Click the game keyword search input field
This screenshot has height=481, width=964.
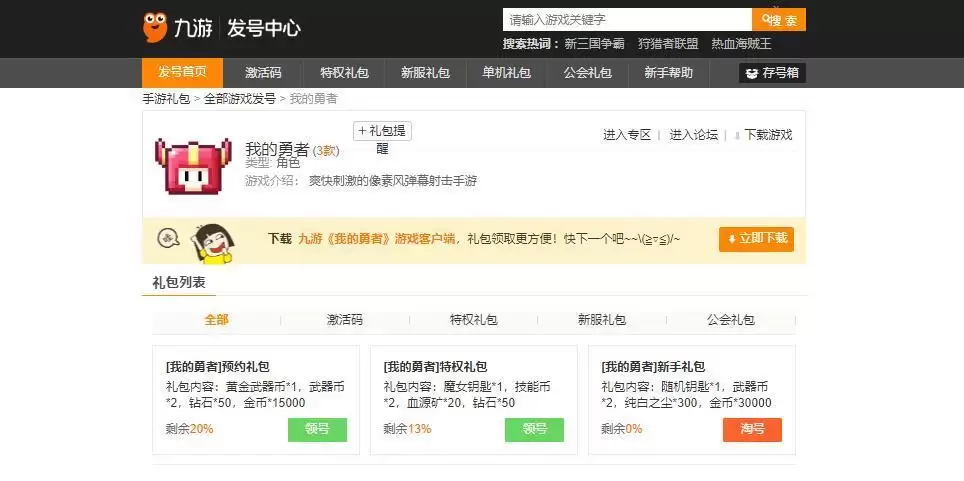pos(627,20)
